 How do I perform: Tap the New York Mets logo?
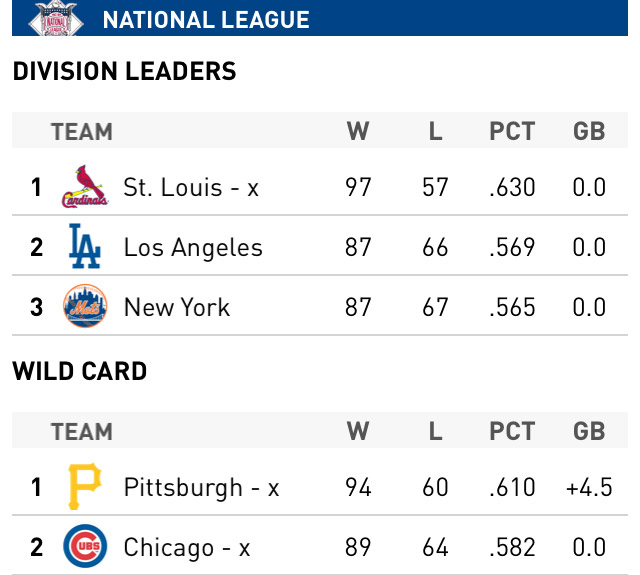[x=84, y=307]
